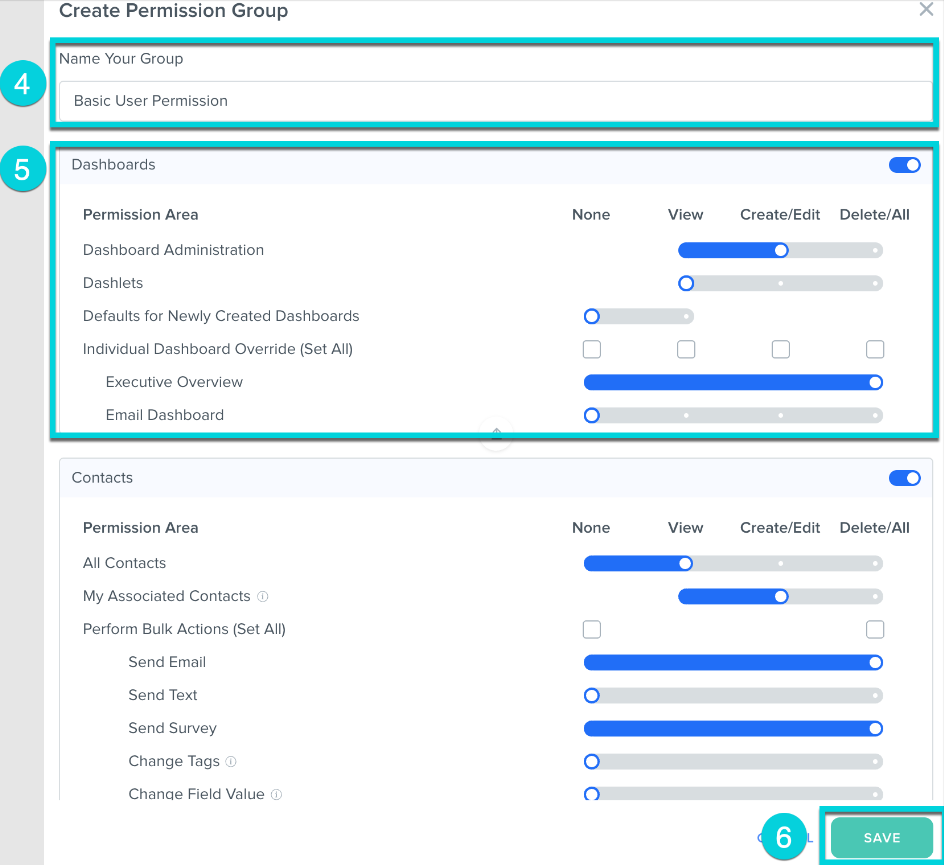
Task: Check Create/Edit box for Individual Dashboard Override
Action: (780, 349)
